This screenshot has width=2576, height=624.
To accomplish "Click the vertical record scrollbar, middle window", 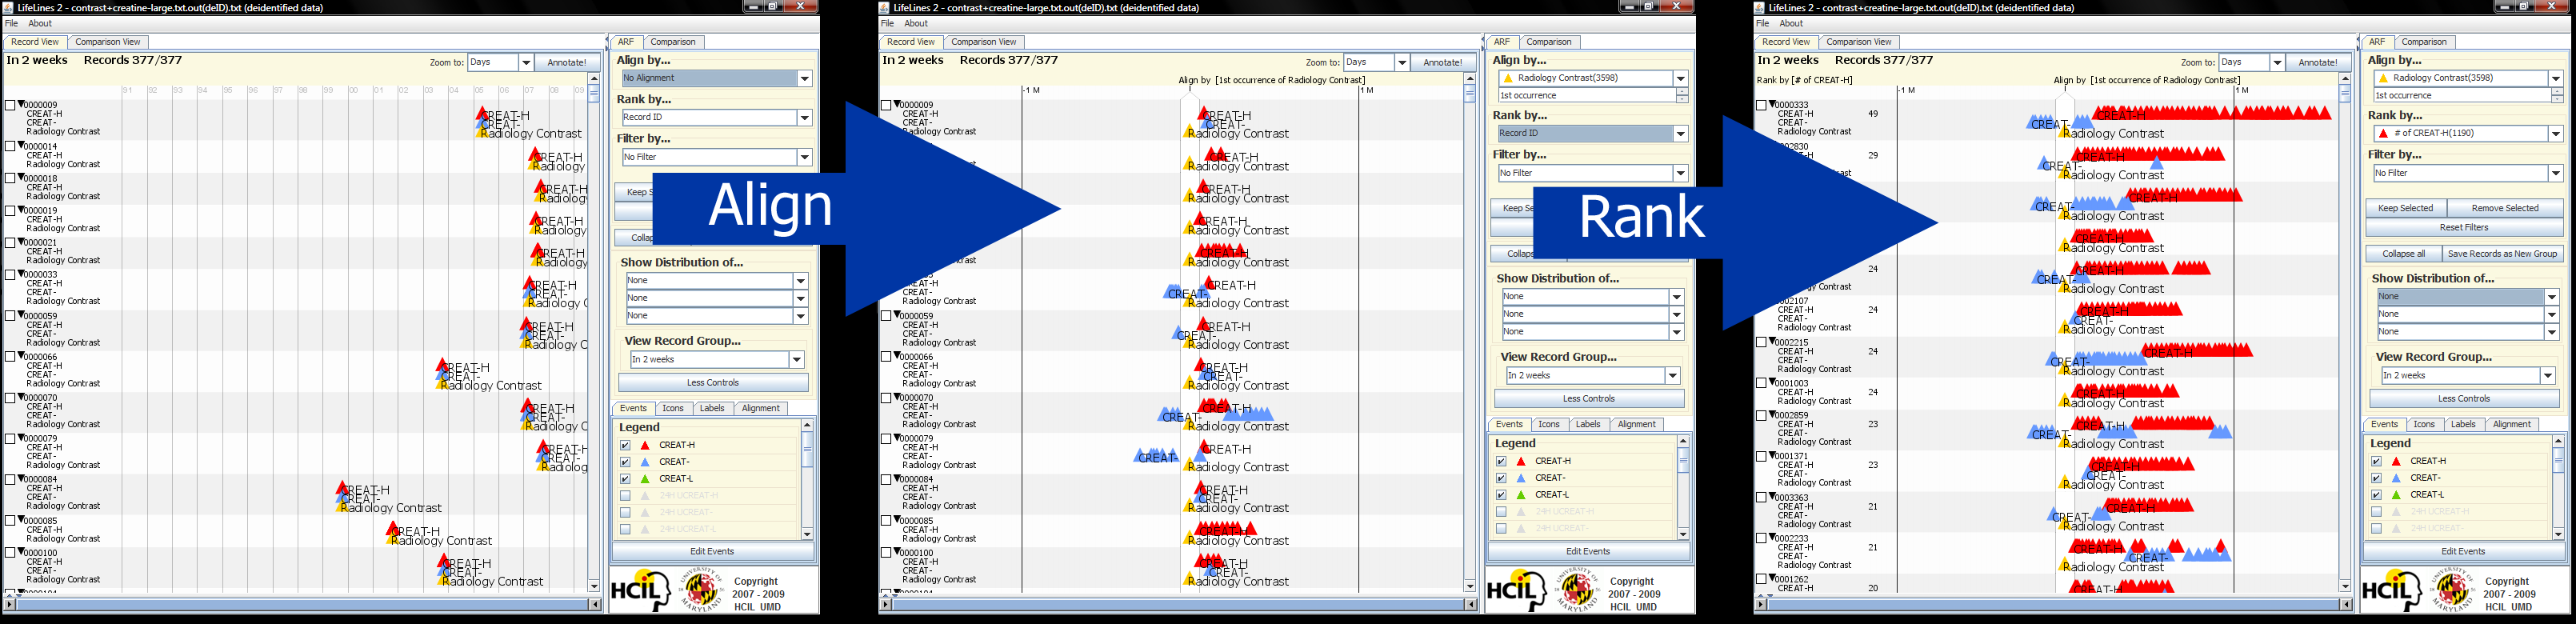I will tap(1469, 332).
